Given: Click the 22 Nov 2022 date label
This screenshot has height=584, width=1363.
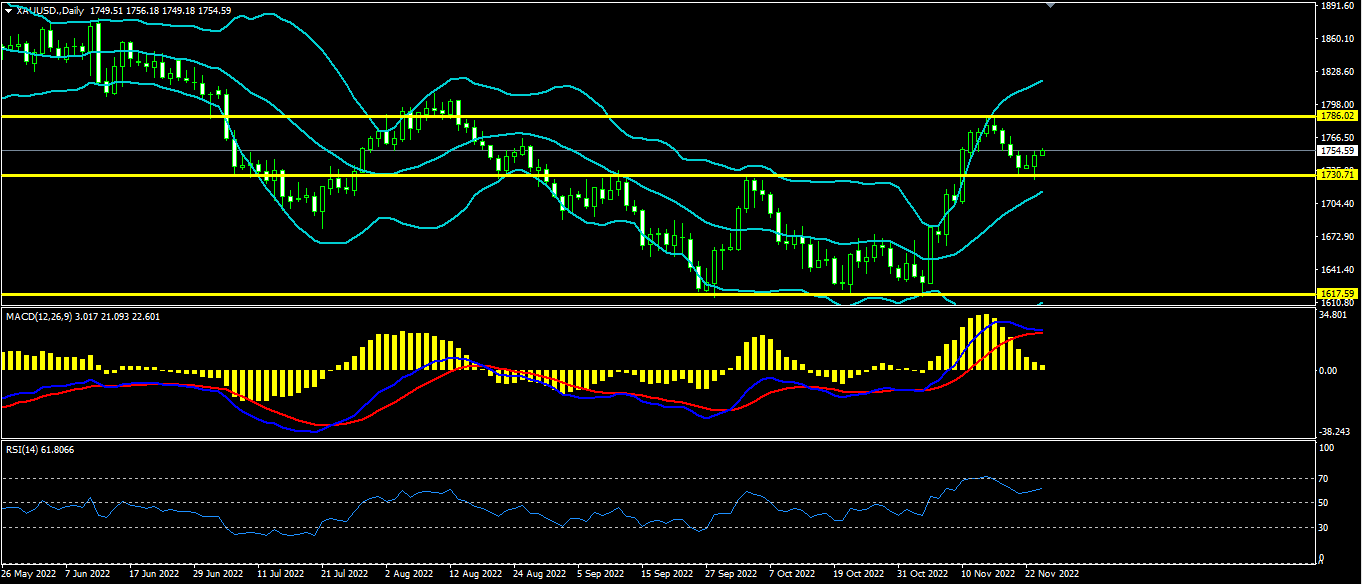Looking at the screenshot, I should tap(1052, 575).
